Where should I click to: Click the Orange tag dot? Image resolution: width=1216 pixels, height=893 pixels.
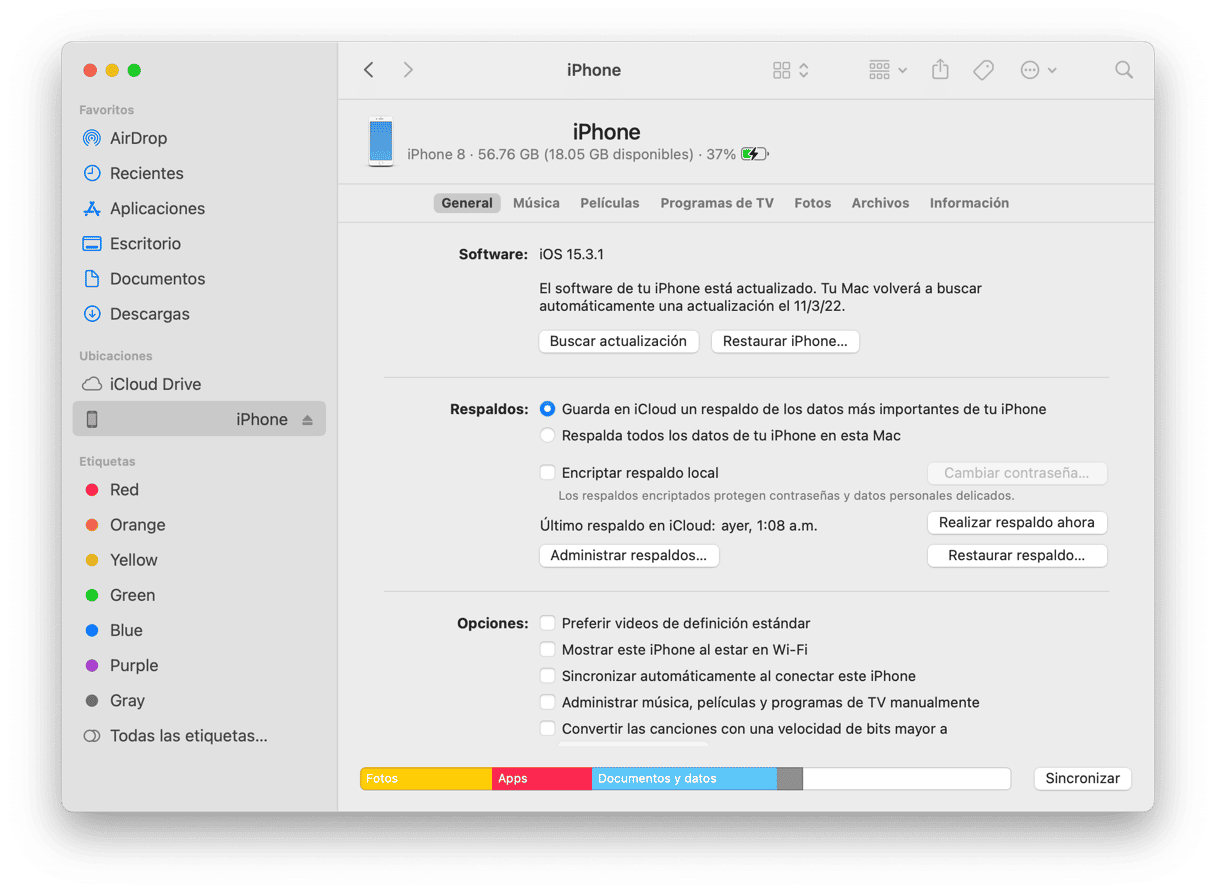pyautogui.click(x=92, y=525)
